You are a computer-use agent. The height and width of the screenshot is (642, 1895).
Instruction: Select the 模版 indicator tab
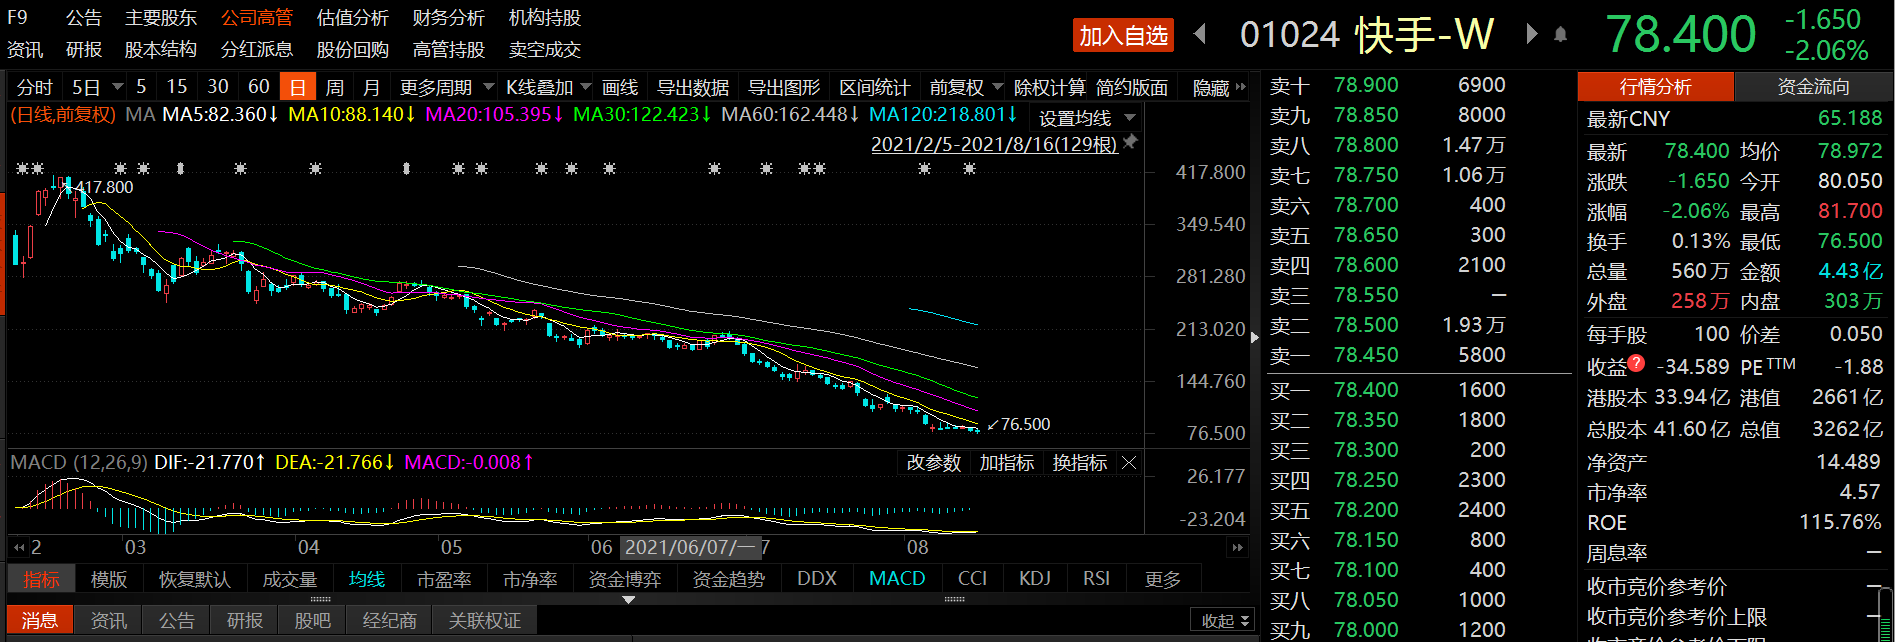[x=109, y=579]
